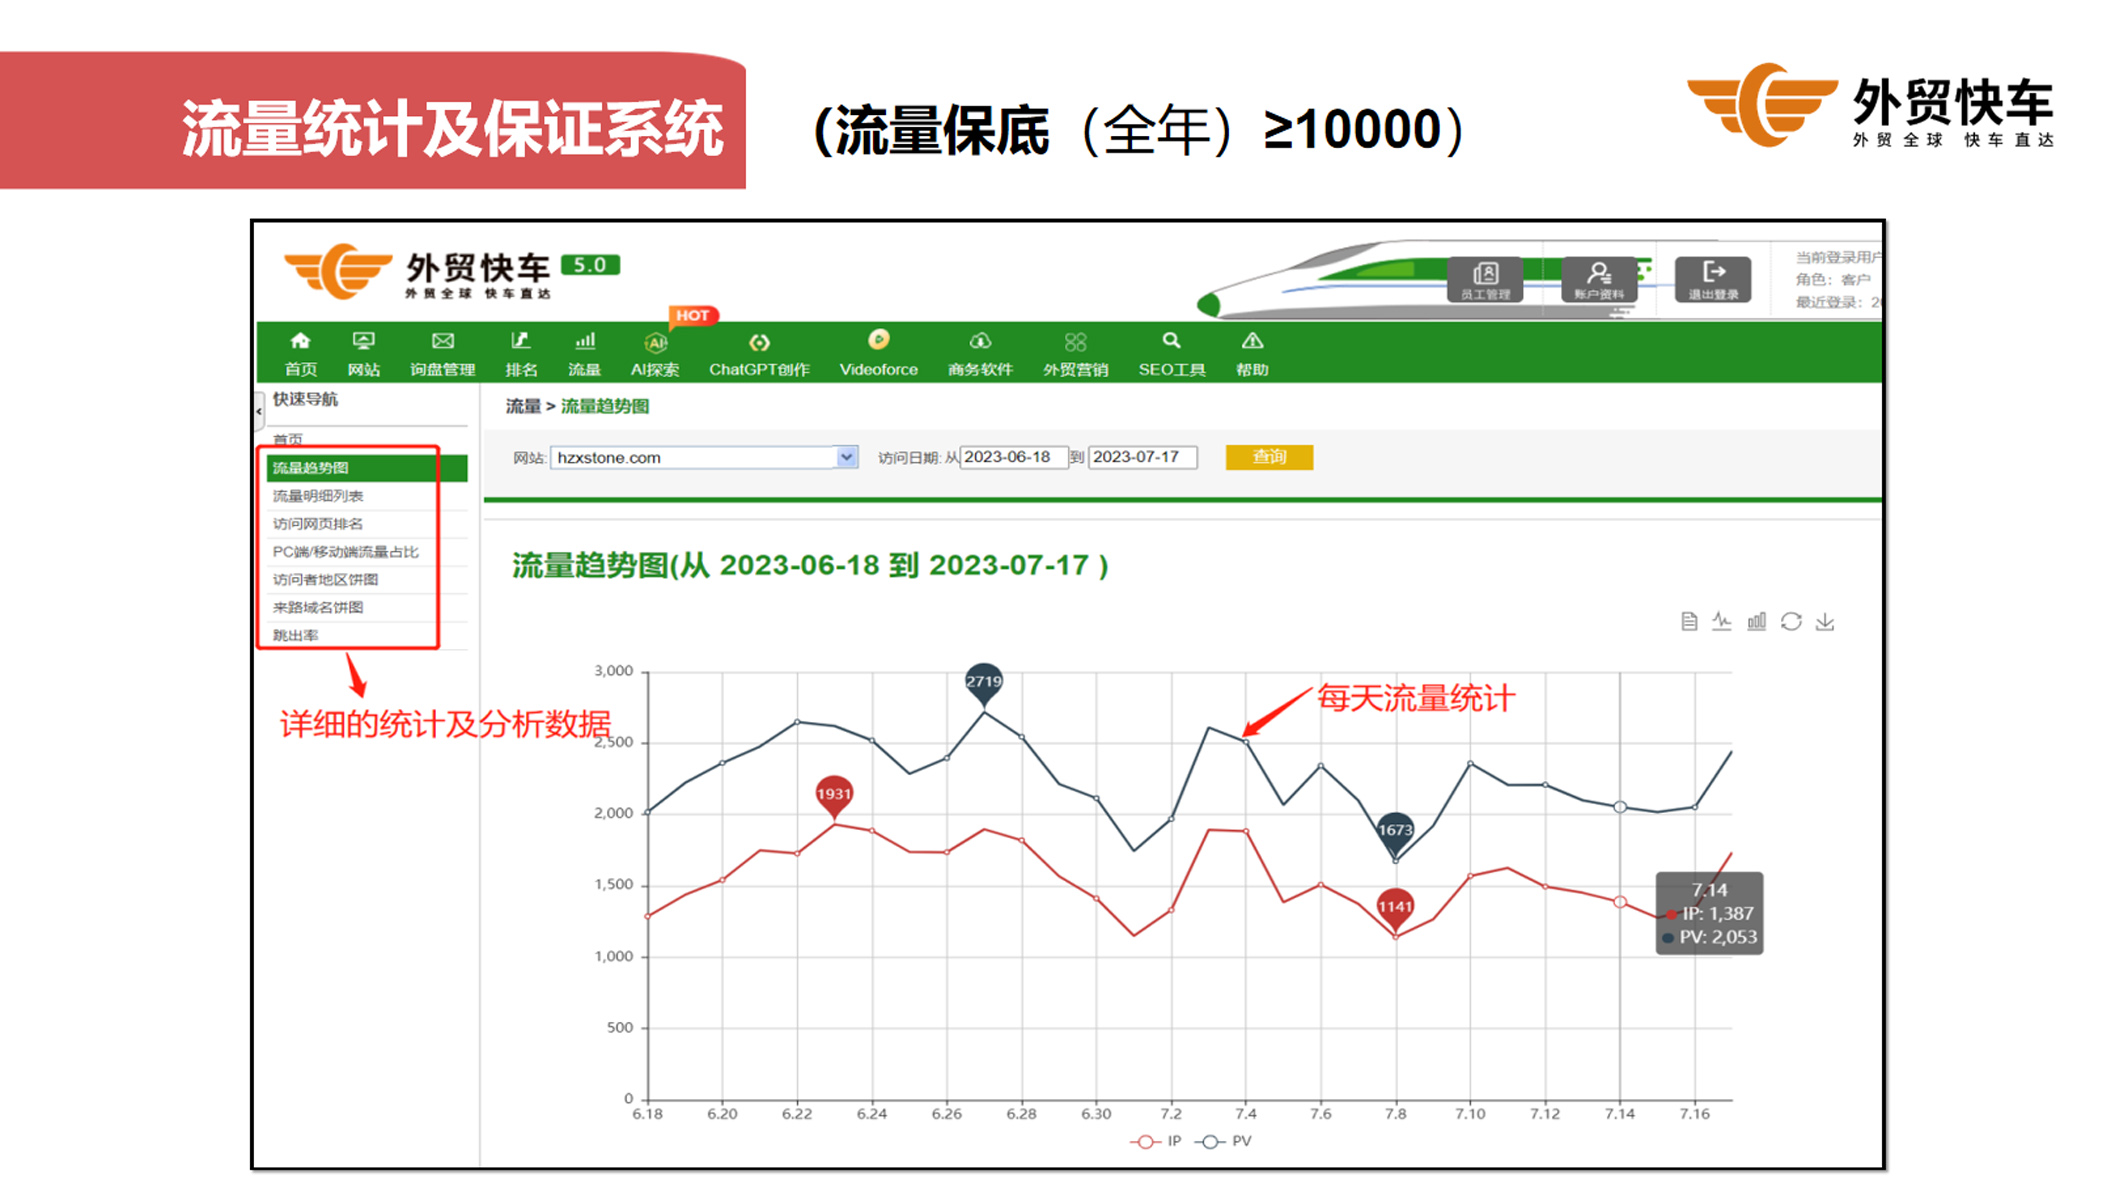Open 账户资料 account profile icon
Viewport: 2120px width, 1195px height.
1598,280
